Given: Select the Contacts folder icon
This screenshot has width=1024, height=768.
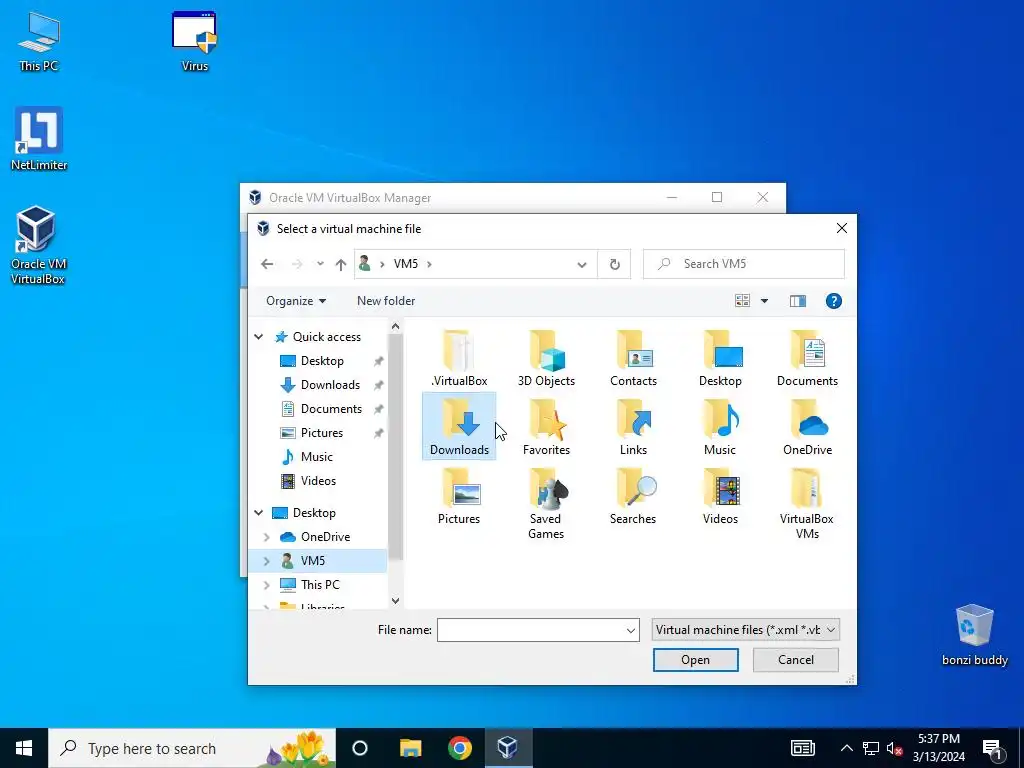Looking at the screenshot, I should (x=633, y=359).
